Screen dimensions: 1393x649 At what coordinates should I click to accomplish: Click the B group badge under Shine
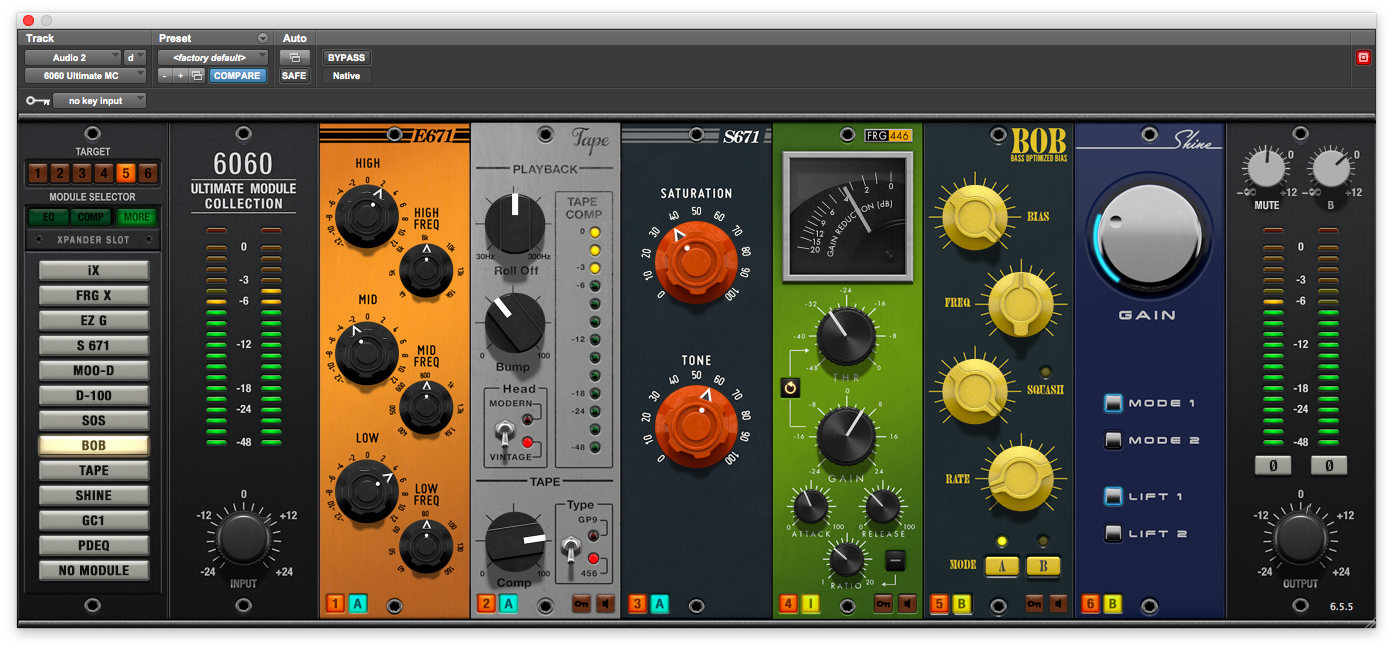pyautogui.click(x=1113, y=603)
